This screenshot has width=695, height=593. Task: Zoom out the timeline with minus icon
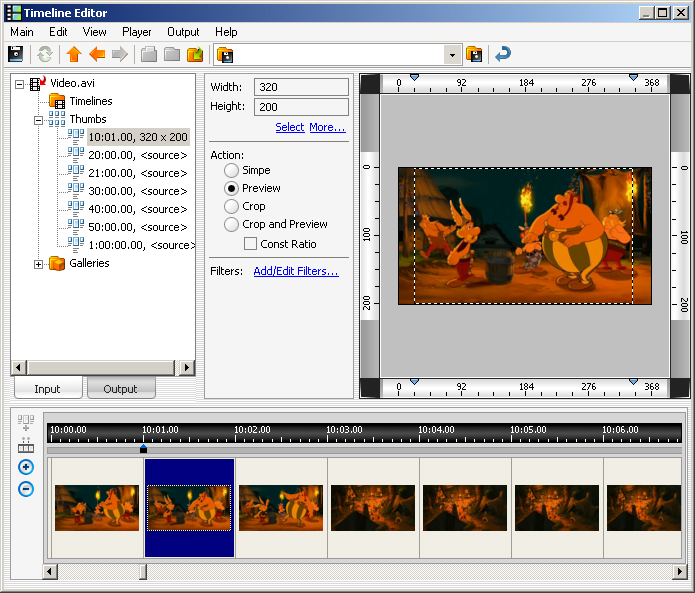point(26,489)
